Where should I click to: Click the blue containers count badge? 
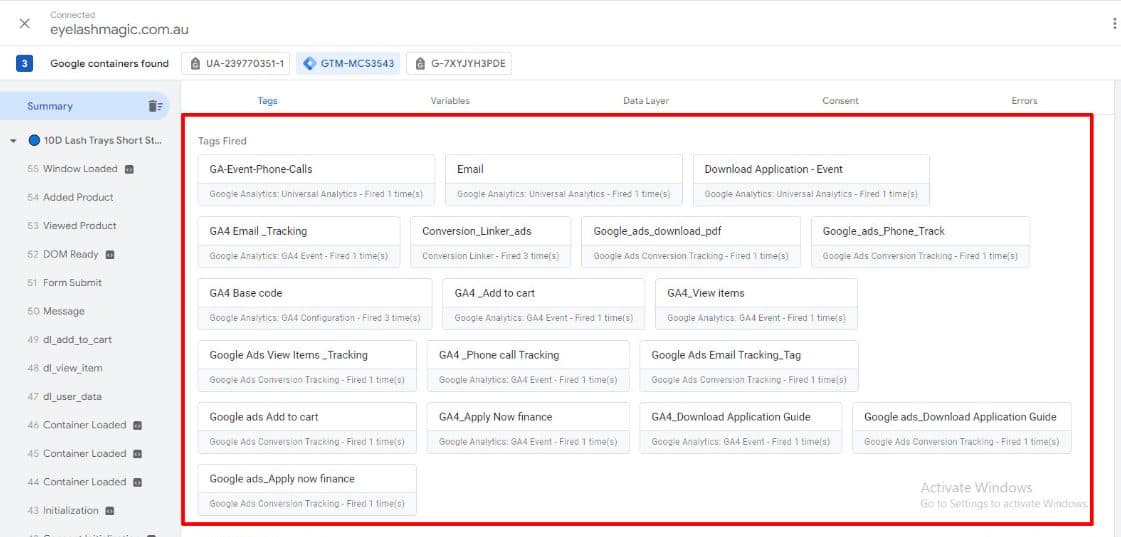click(24, 64)
